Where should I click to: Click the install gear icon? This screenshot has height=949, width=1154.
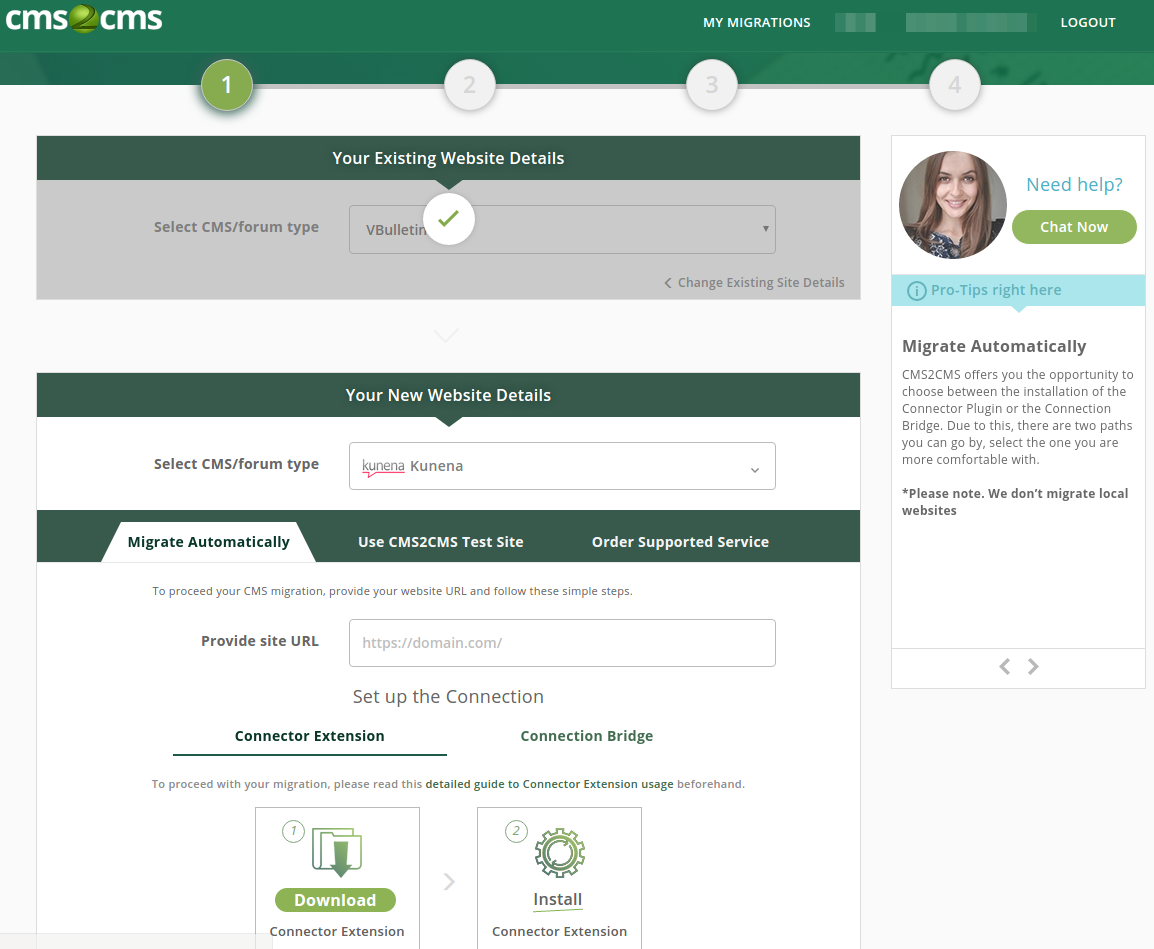pyautogui.click(x=559, y=853)
